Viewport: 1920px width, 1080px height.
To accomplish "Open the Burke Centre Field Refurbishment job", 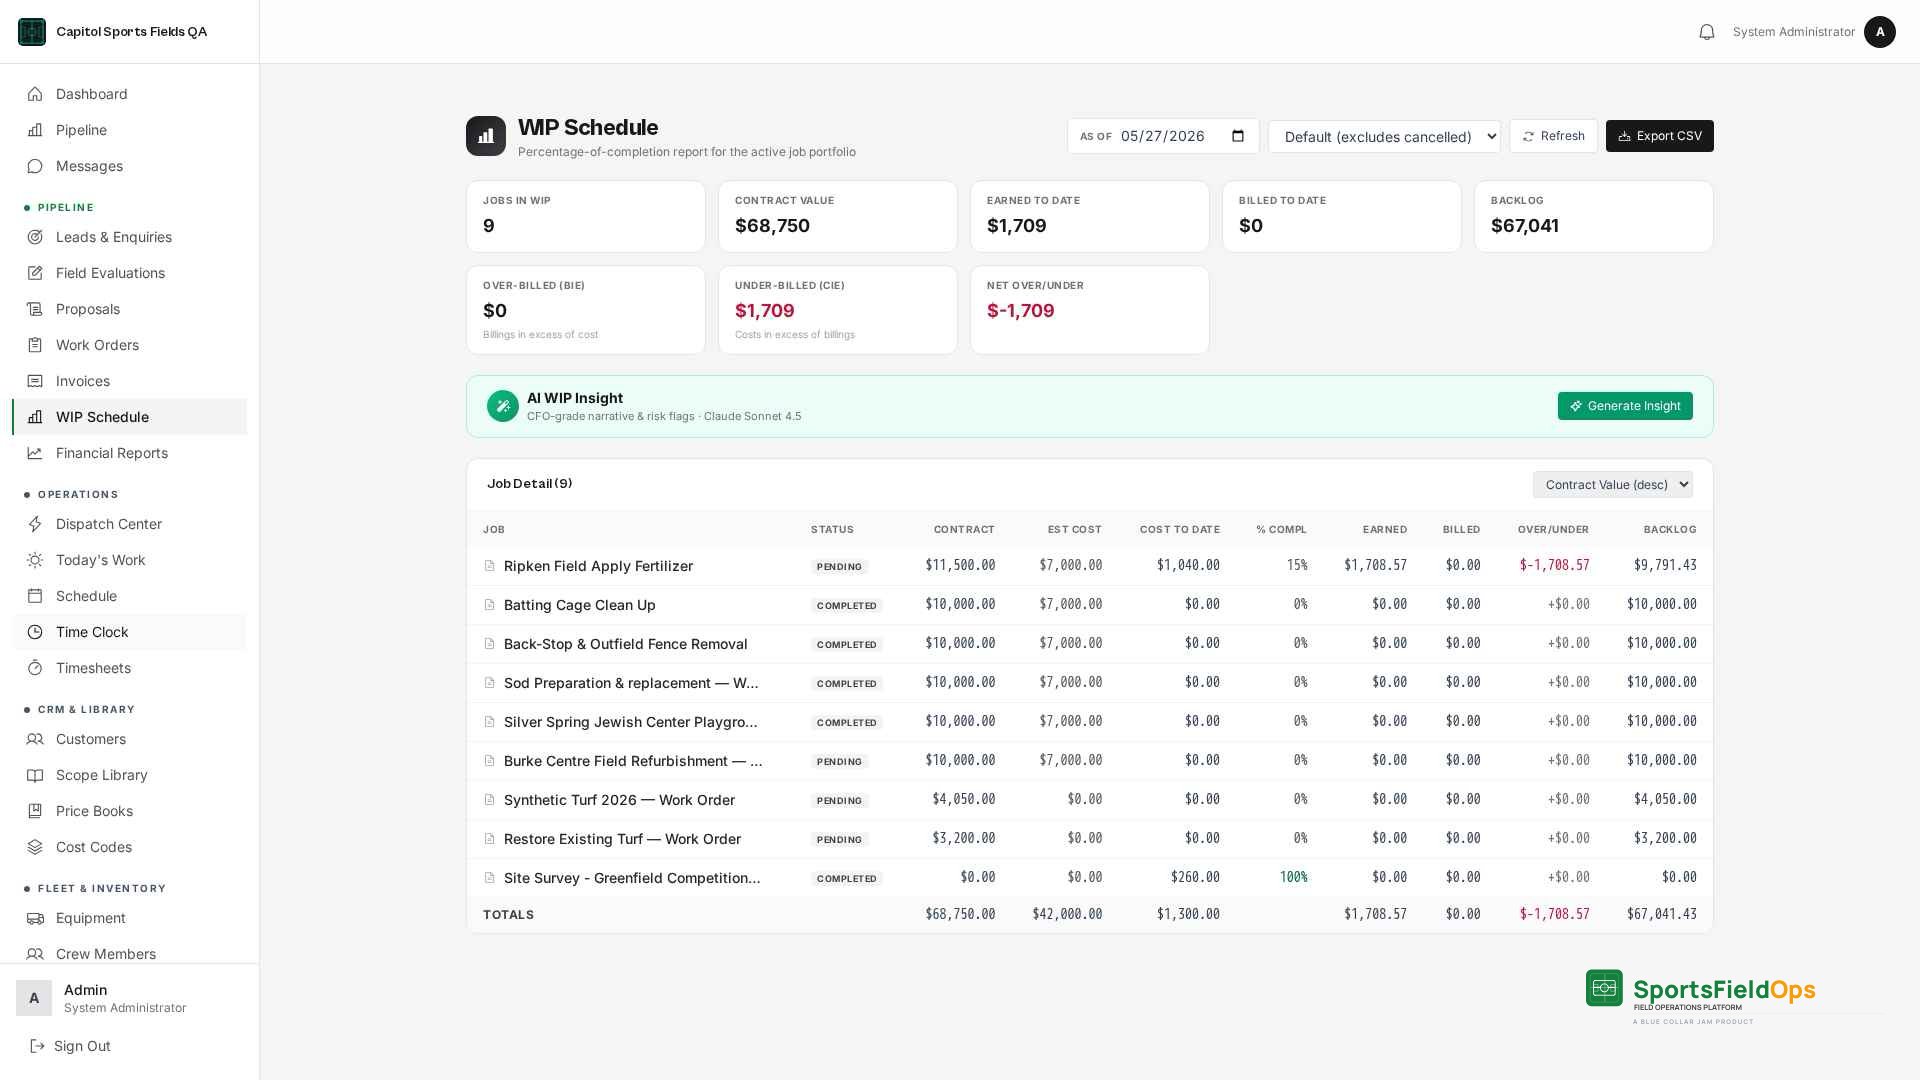I will point(633,761).
